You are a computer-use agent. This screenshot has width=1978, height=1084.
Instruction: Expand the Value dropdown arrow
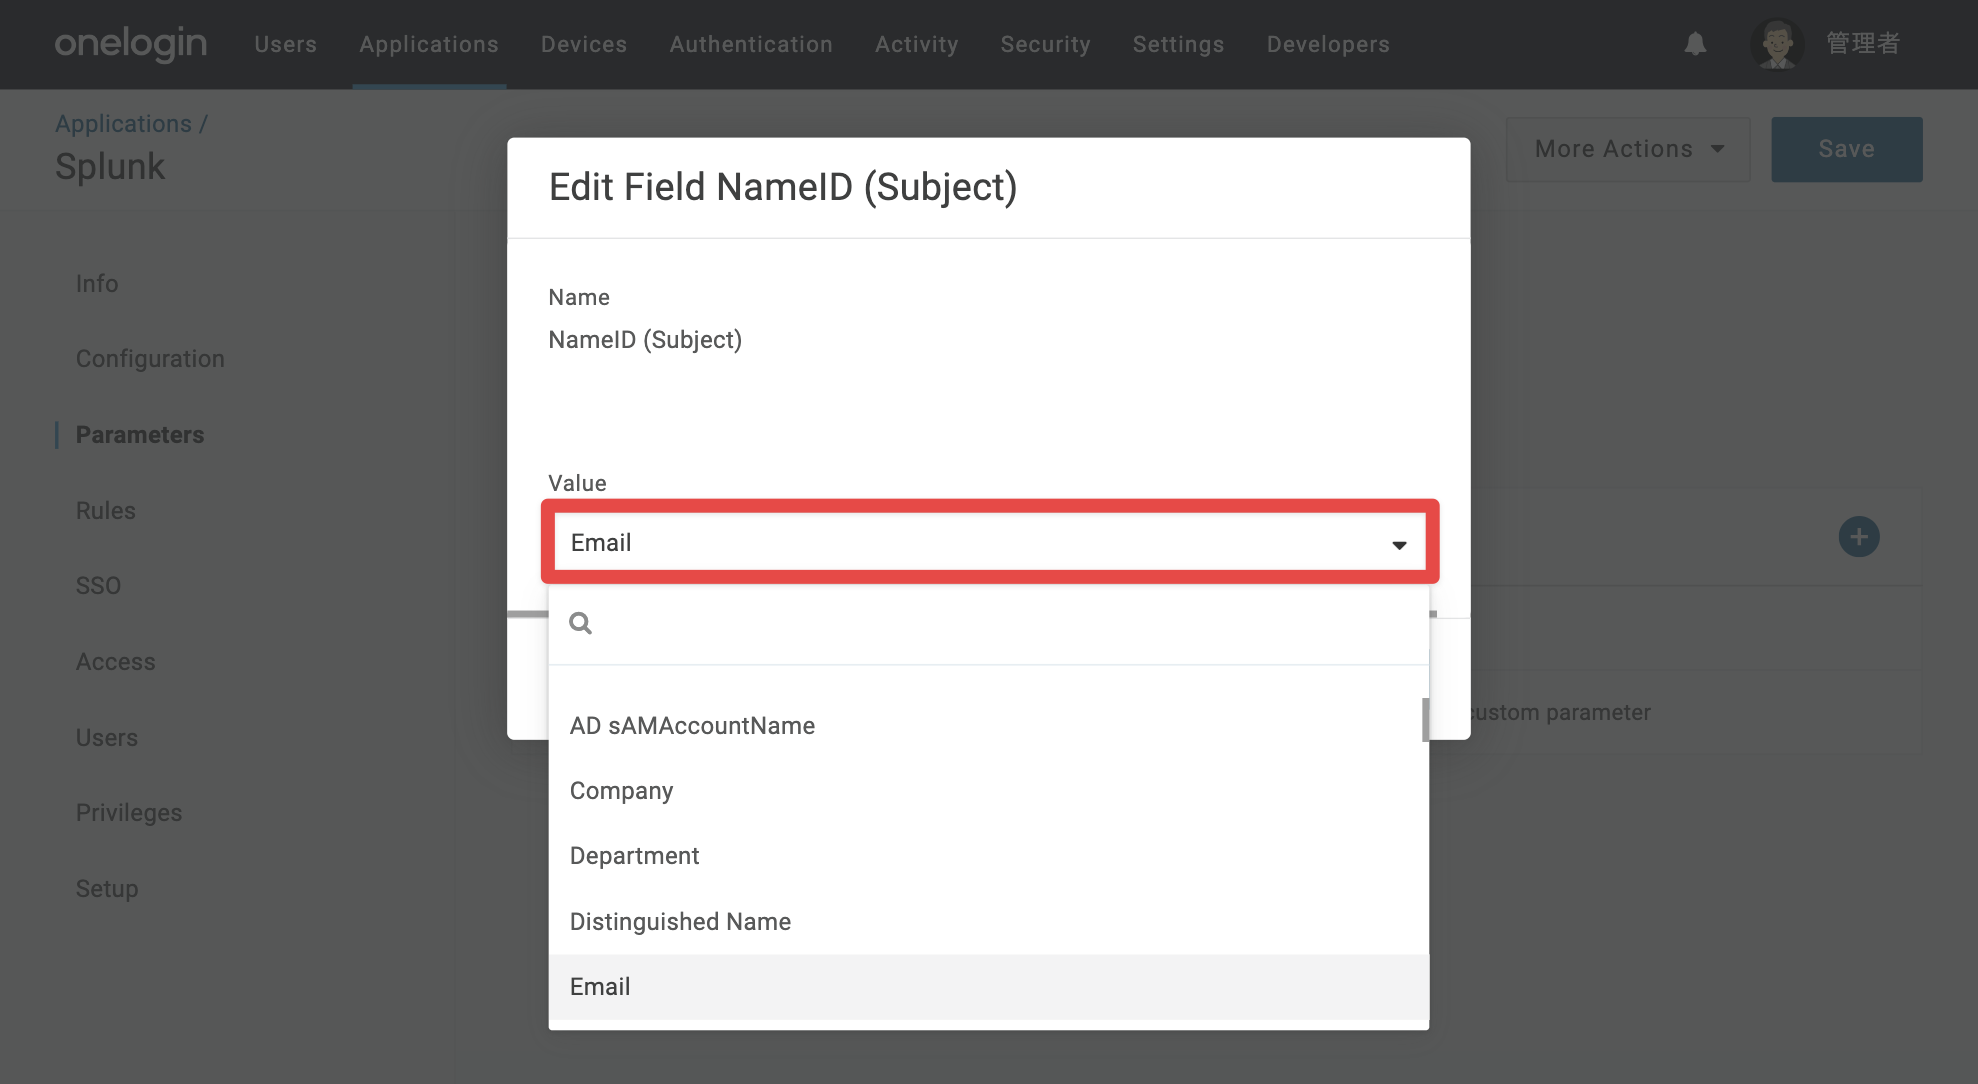click(1399, 544)
